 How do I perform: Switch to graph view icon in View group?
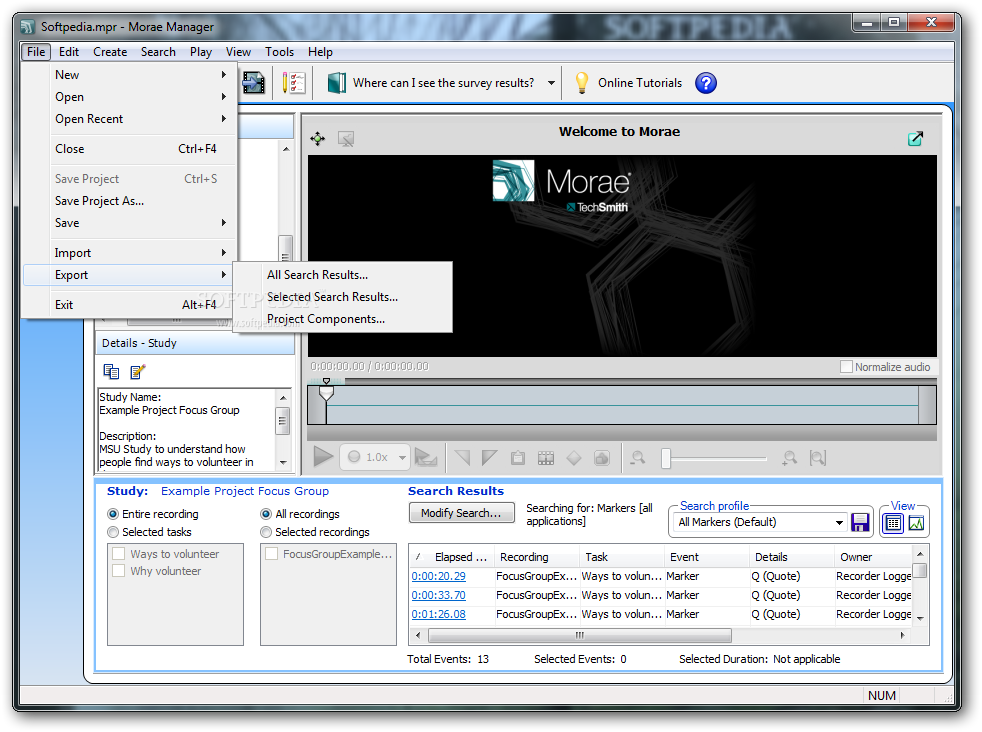(916, 522)
